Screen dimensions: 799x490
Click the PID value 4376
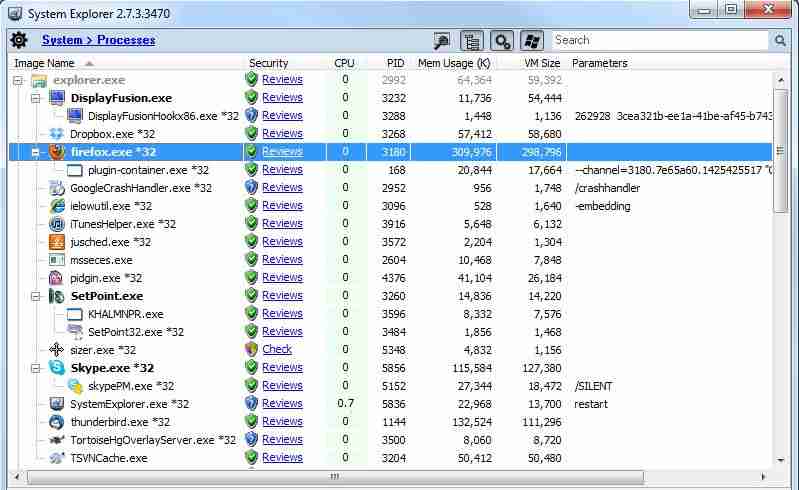(x=393, y=278)
